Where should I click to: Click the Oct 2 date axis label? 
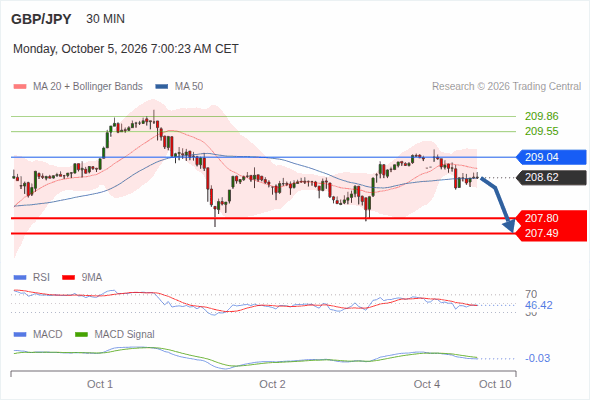(x=272, y=384)
